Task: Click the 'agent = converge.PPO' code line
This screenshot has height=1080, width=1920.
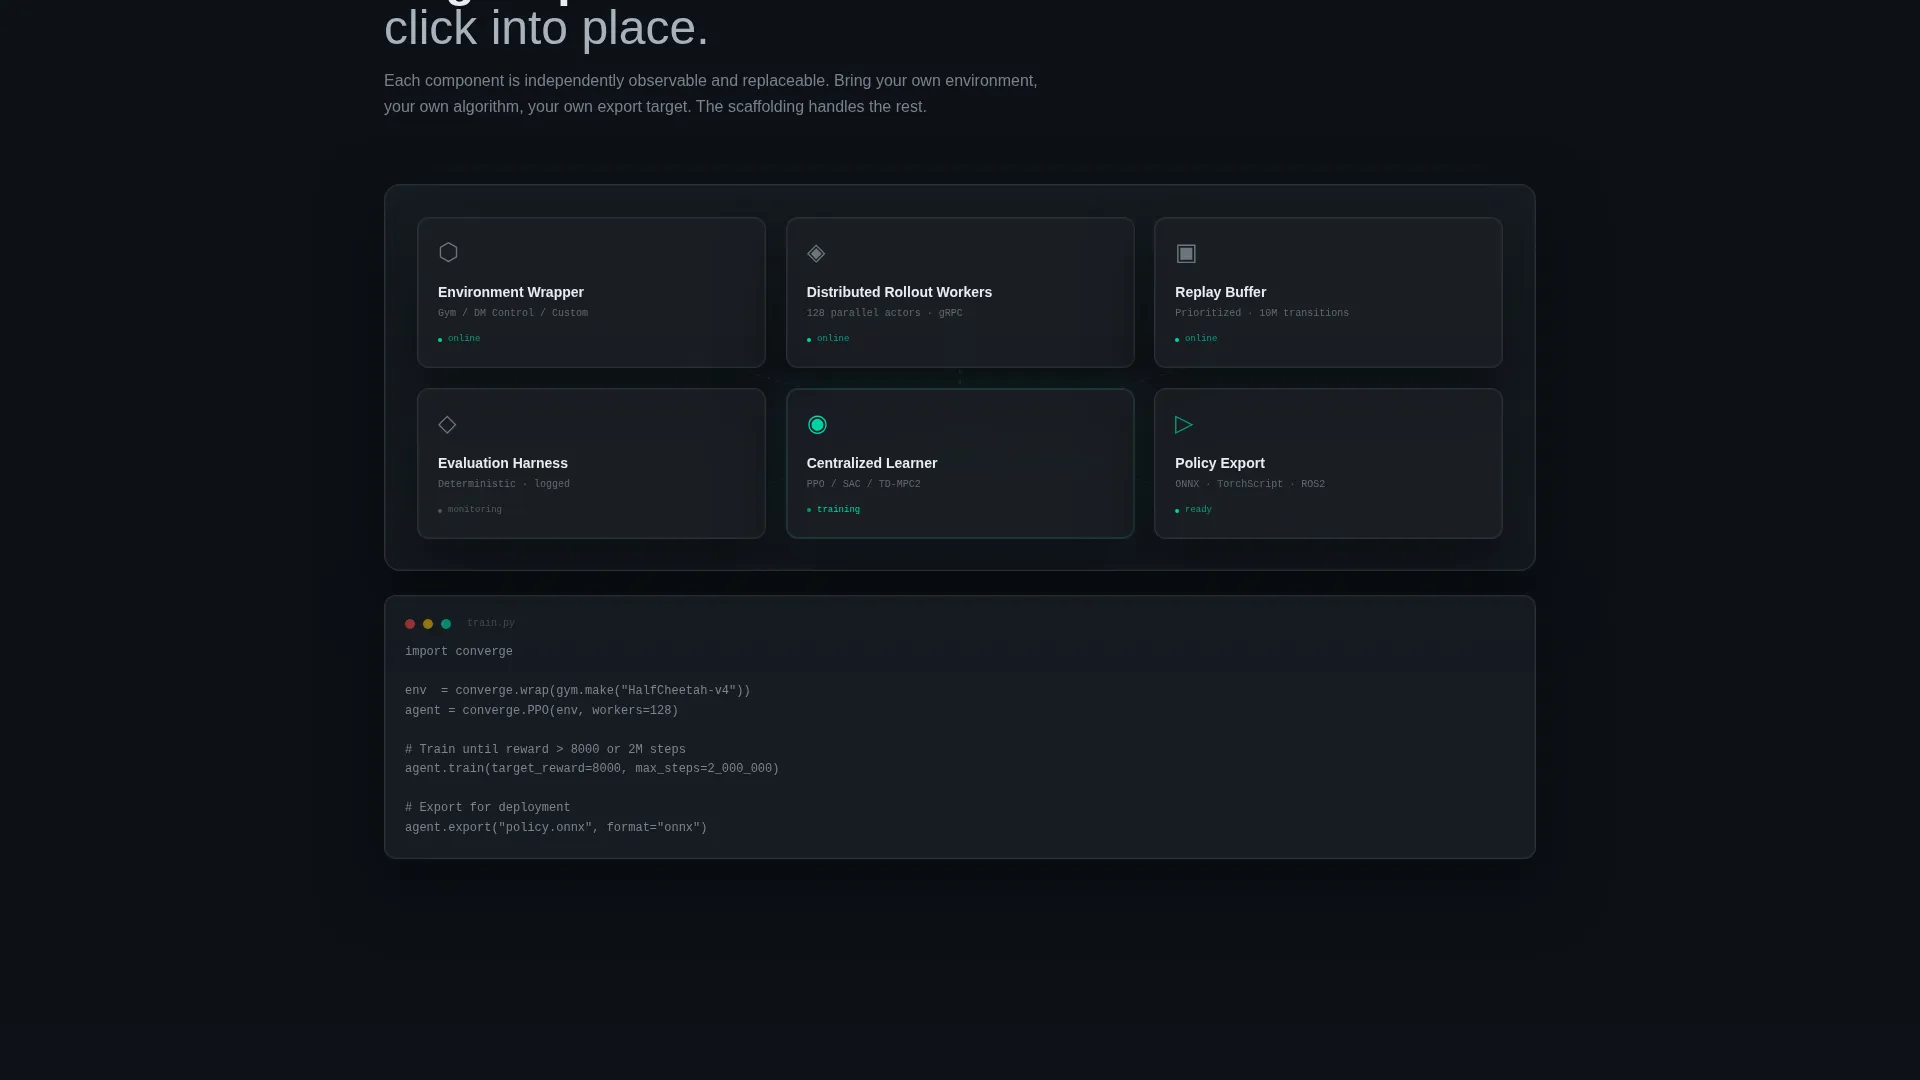Action: click(542, 711)
